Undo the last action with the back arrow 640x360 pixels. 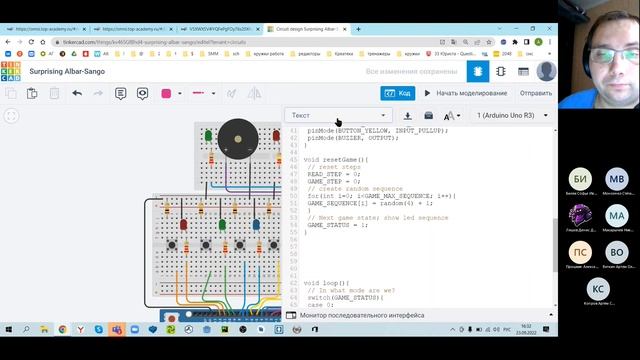tap(77, 93)
